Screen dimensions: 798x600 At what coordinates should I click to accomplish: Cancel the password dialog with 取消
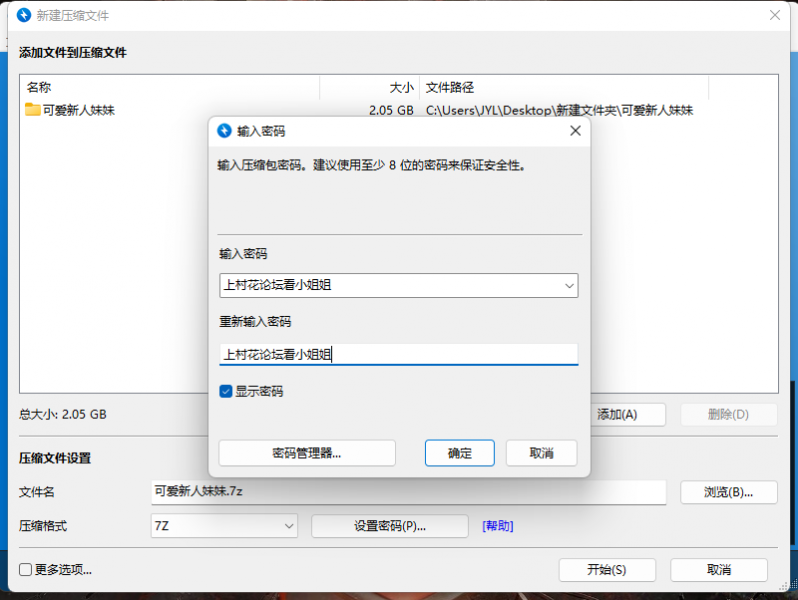[x=542, y=453]
